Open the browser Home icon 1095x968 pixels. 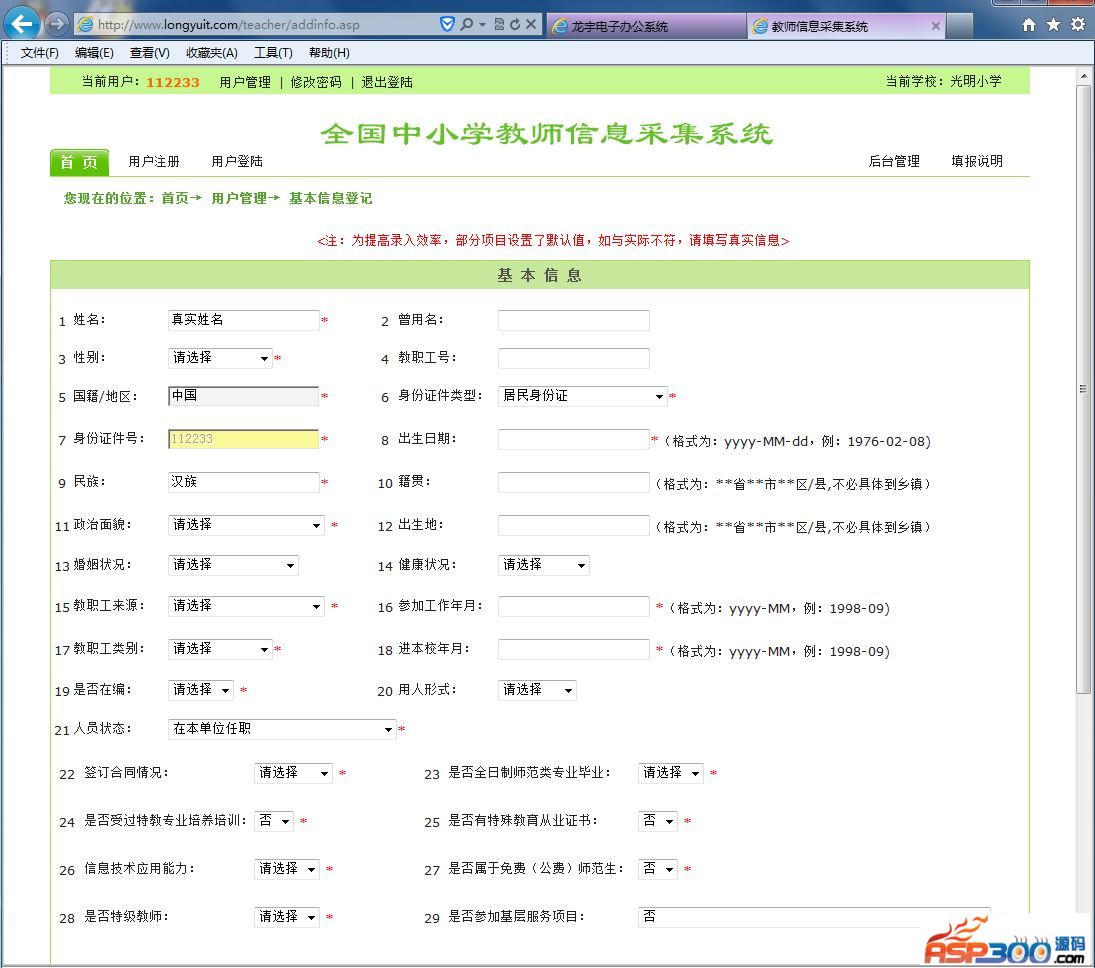pyautogui.click(x=1028, y=25)
